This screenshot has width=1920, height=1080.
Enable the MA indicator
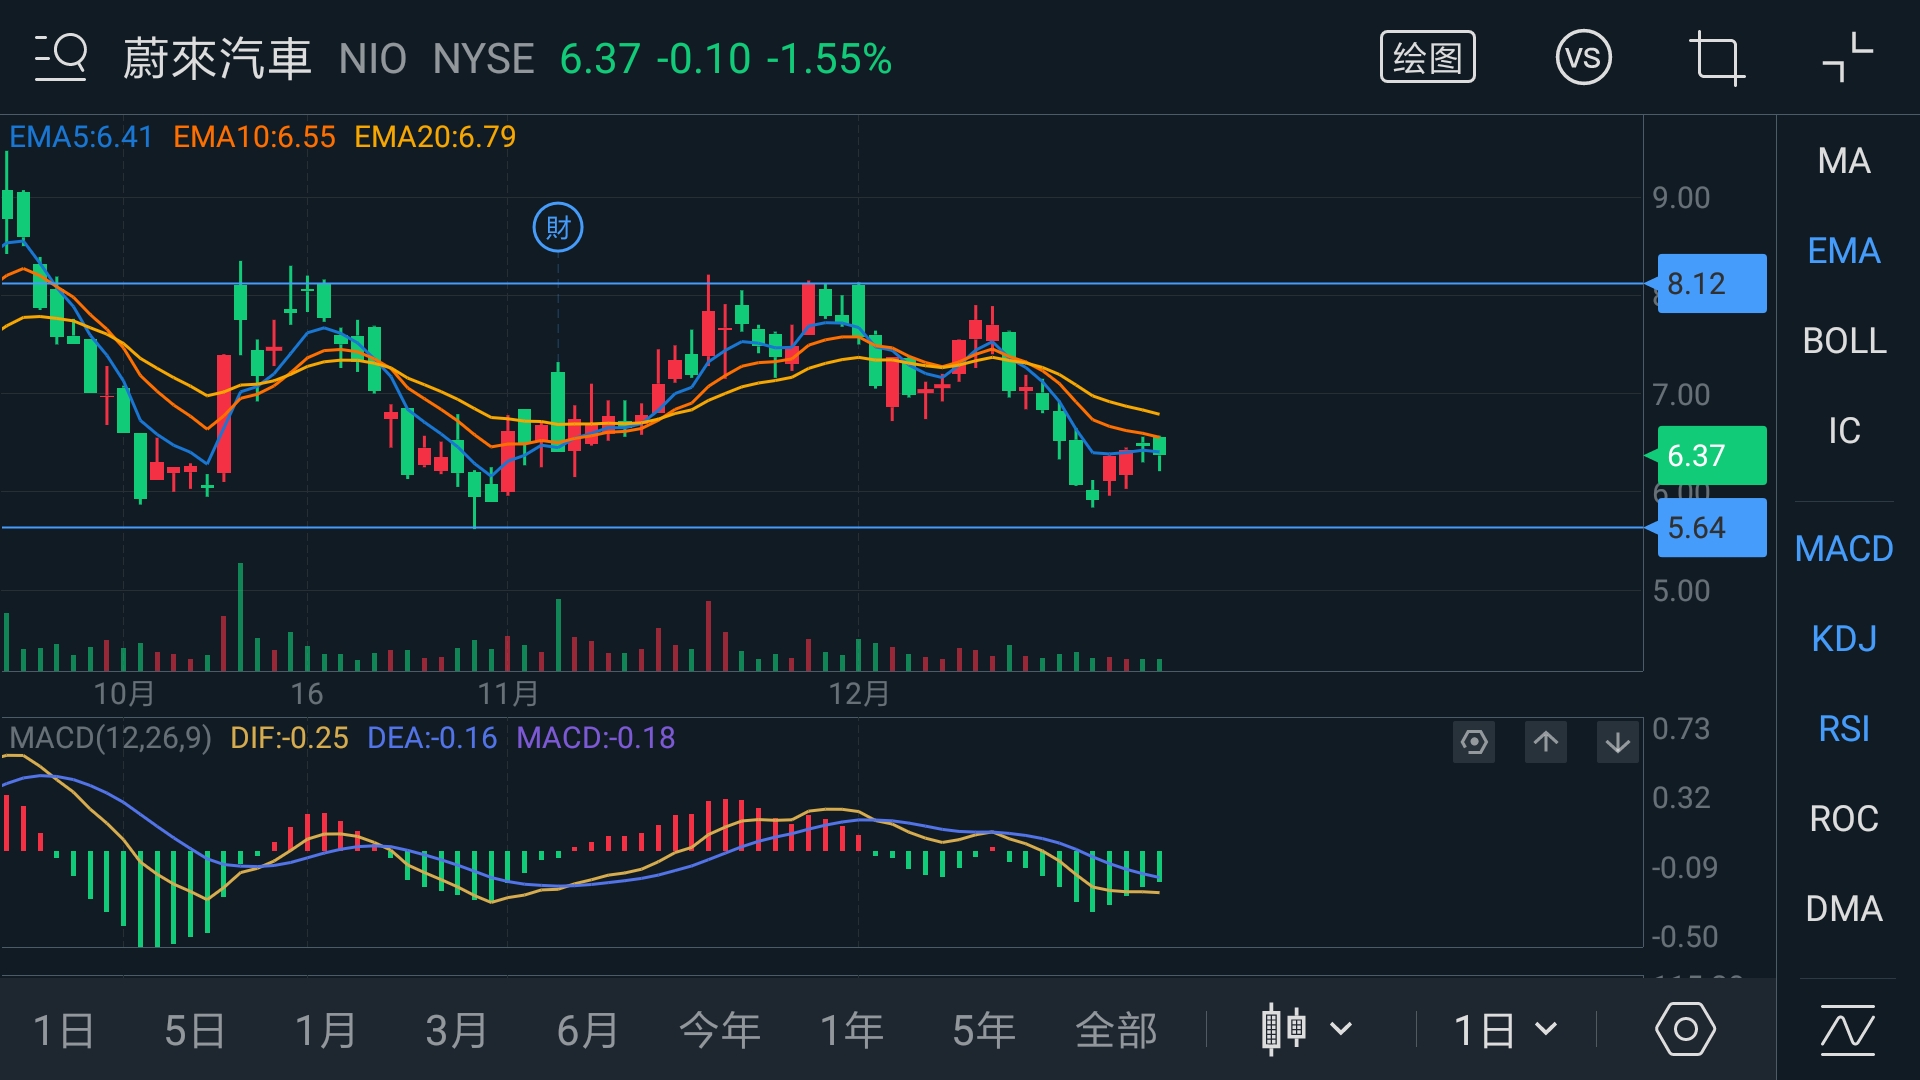(x=1844, y=161)
